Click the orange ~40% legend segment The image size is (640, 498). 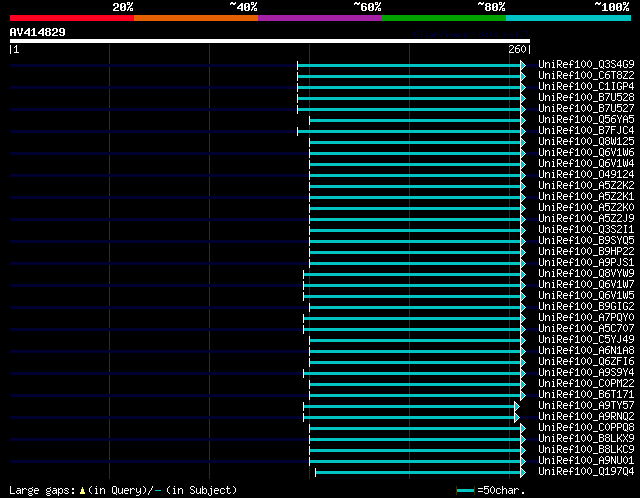196,18
